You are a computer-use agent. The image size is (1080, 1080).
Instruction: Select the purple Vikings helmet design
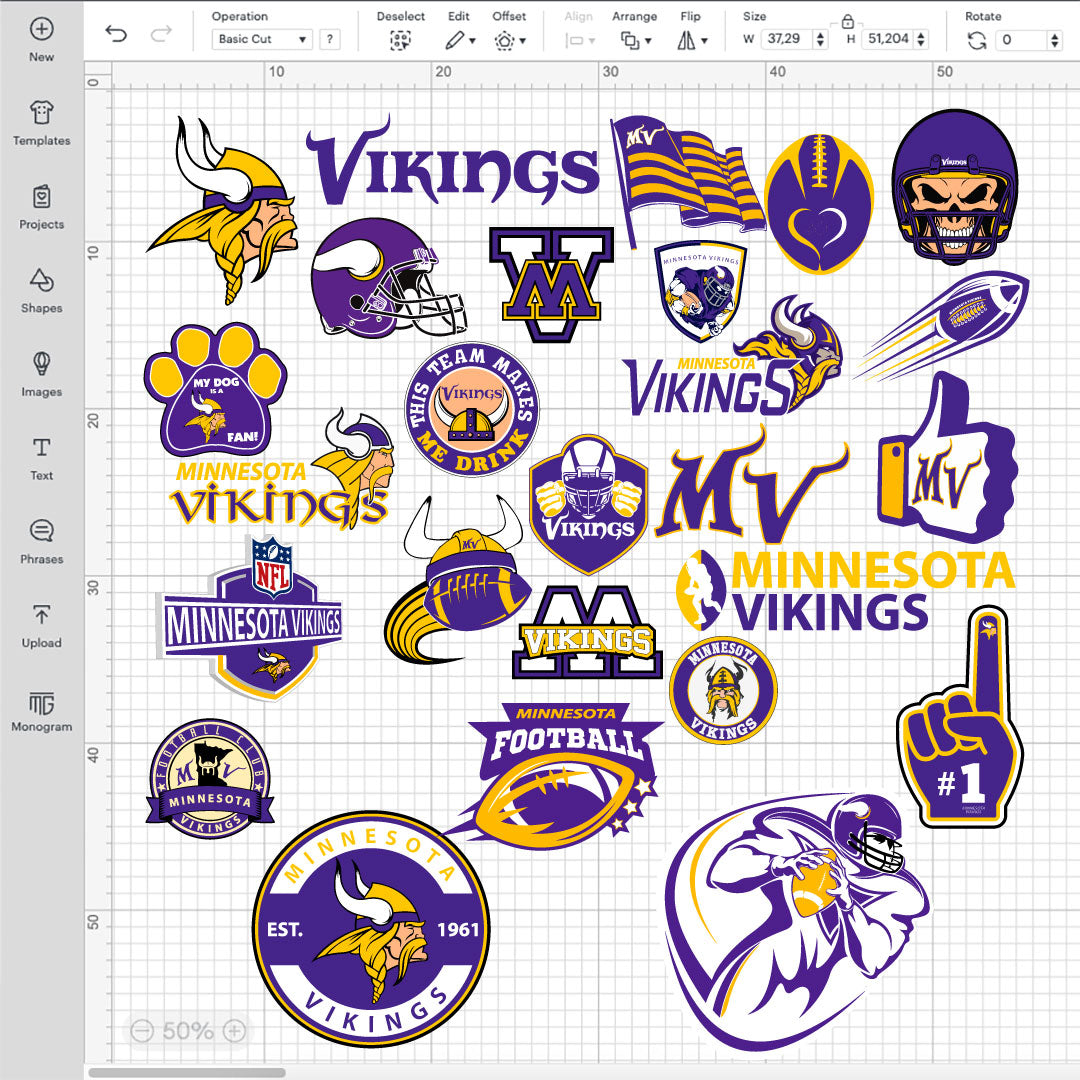388,278
